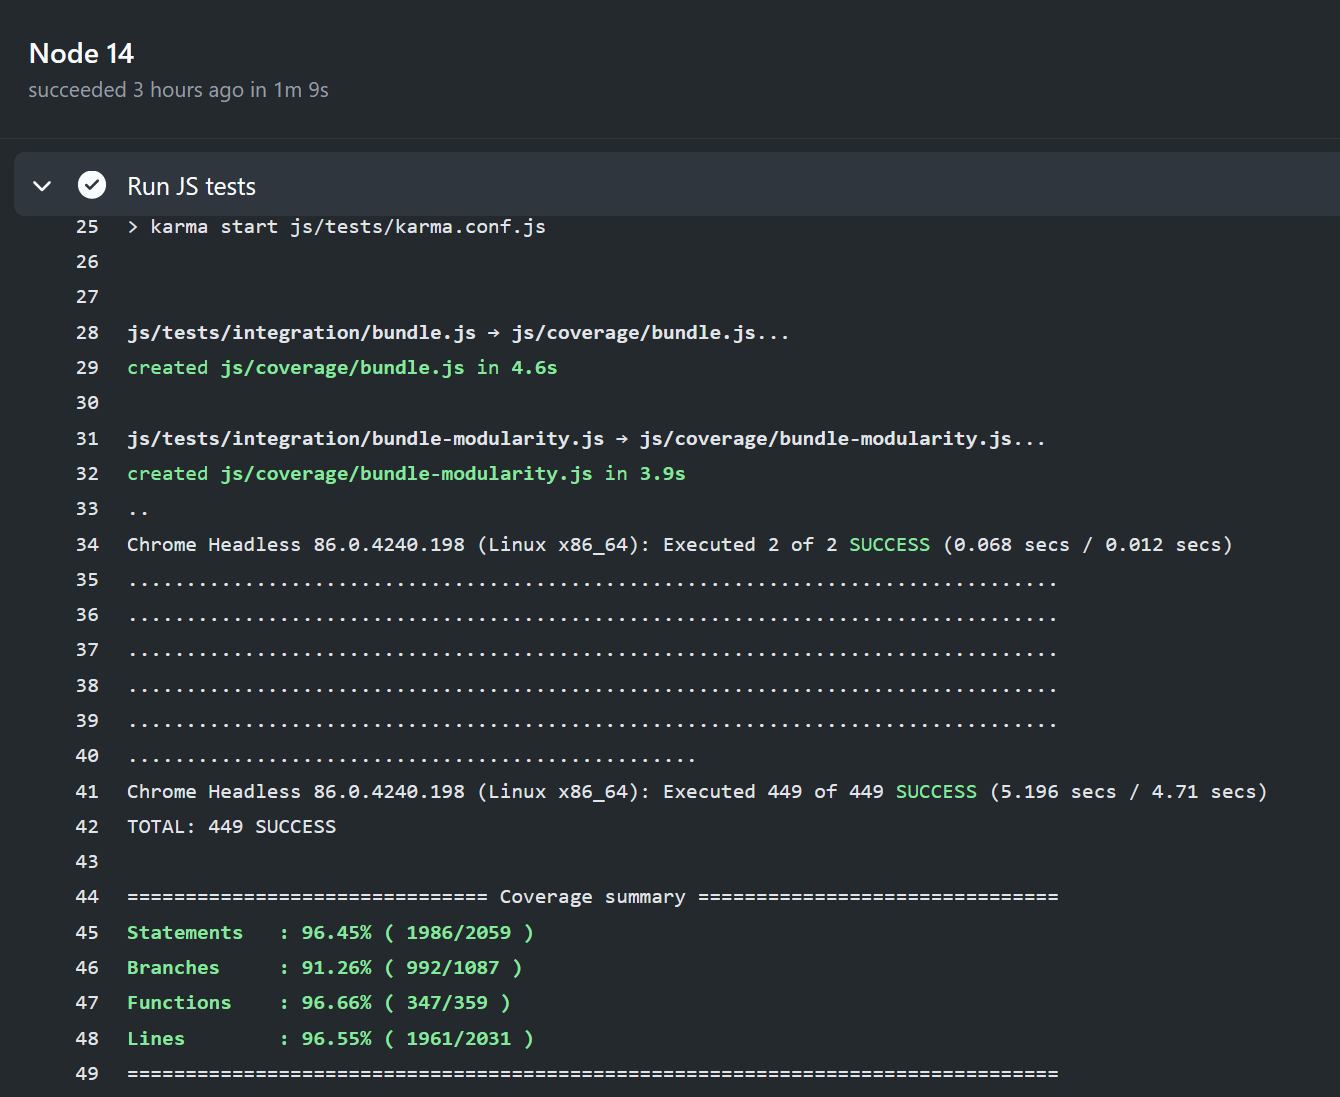Go to log line number 34
Image resolution: width=1340 pixels, height=1097 pixels.
87,545
